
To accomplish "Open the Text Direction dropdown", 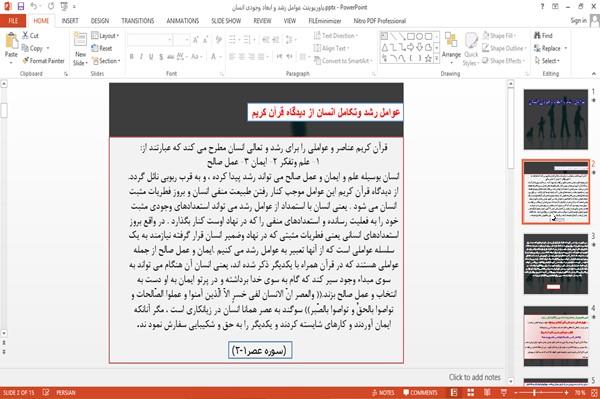I will (x=336, y=36).
